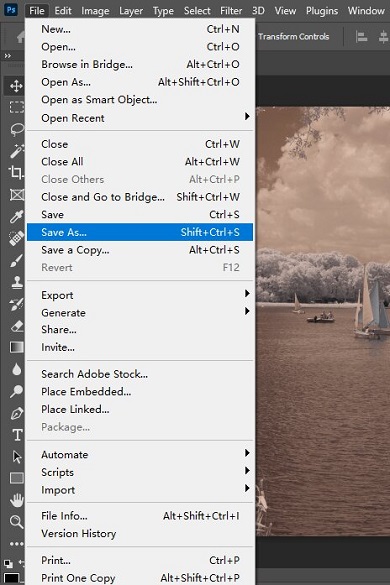Choose Save As from File menu
The width and height of the screenshot is (390, 585).
click(140, 232)
